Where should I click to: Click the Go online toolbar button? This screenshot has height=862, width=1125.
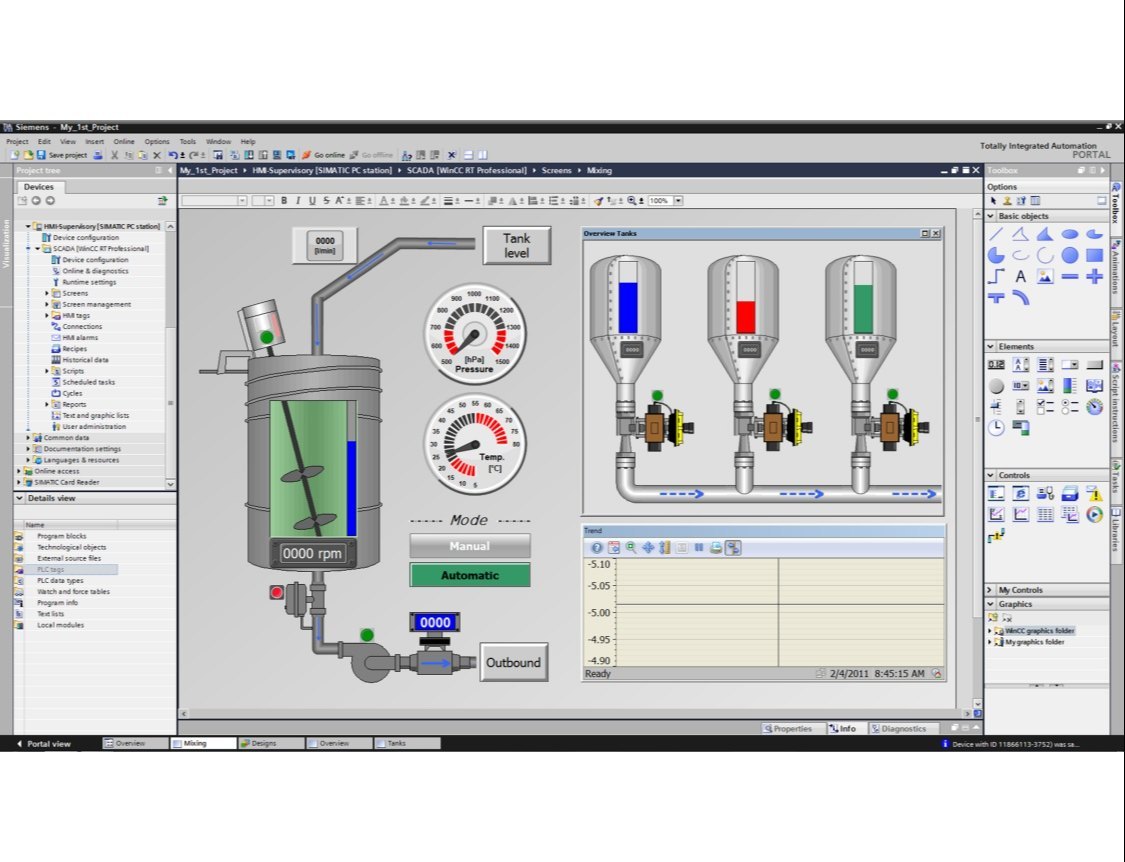tap(323, 155)
